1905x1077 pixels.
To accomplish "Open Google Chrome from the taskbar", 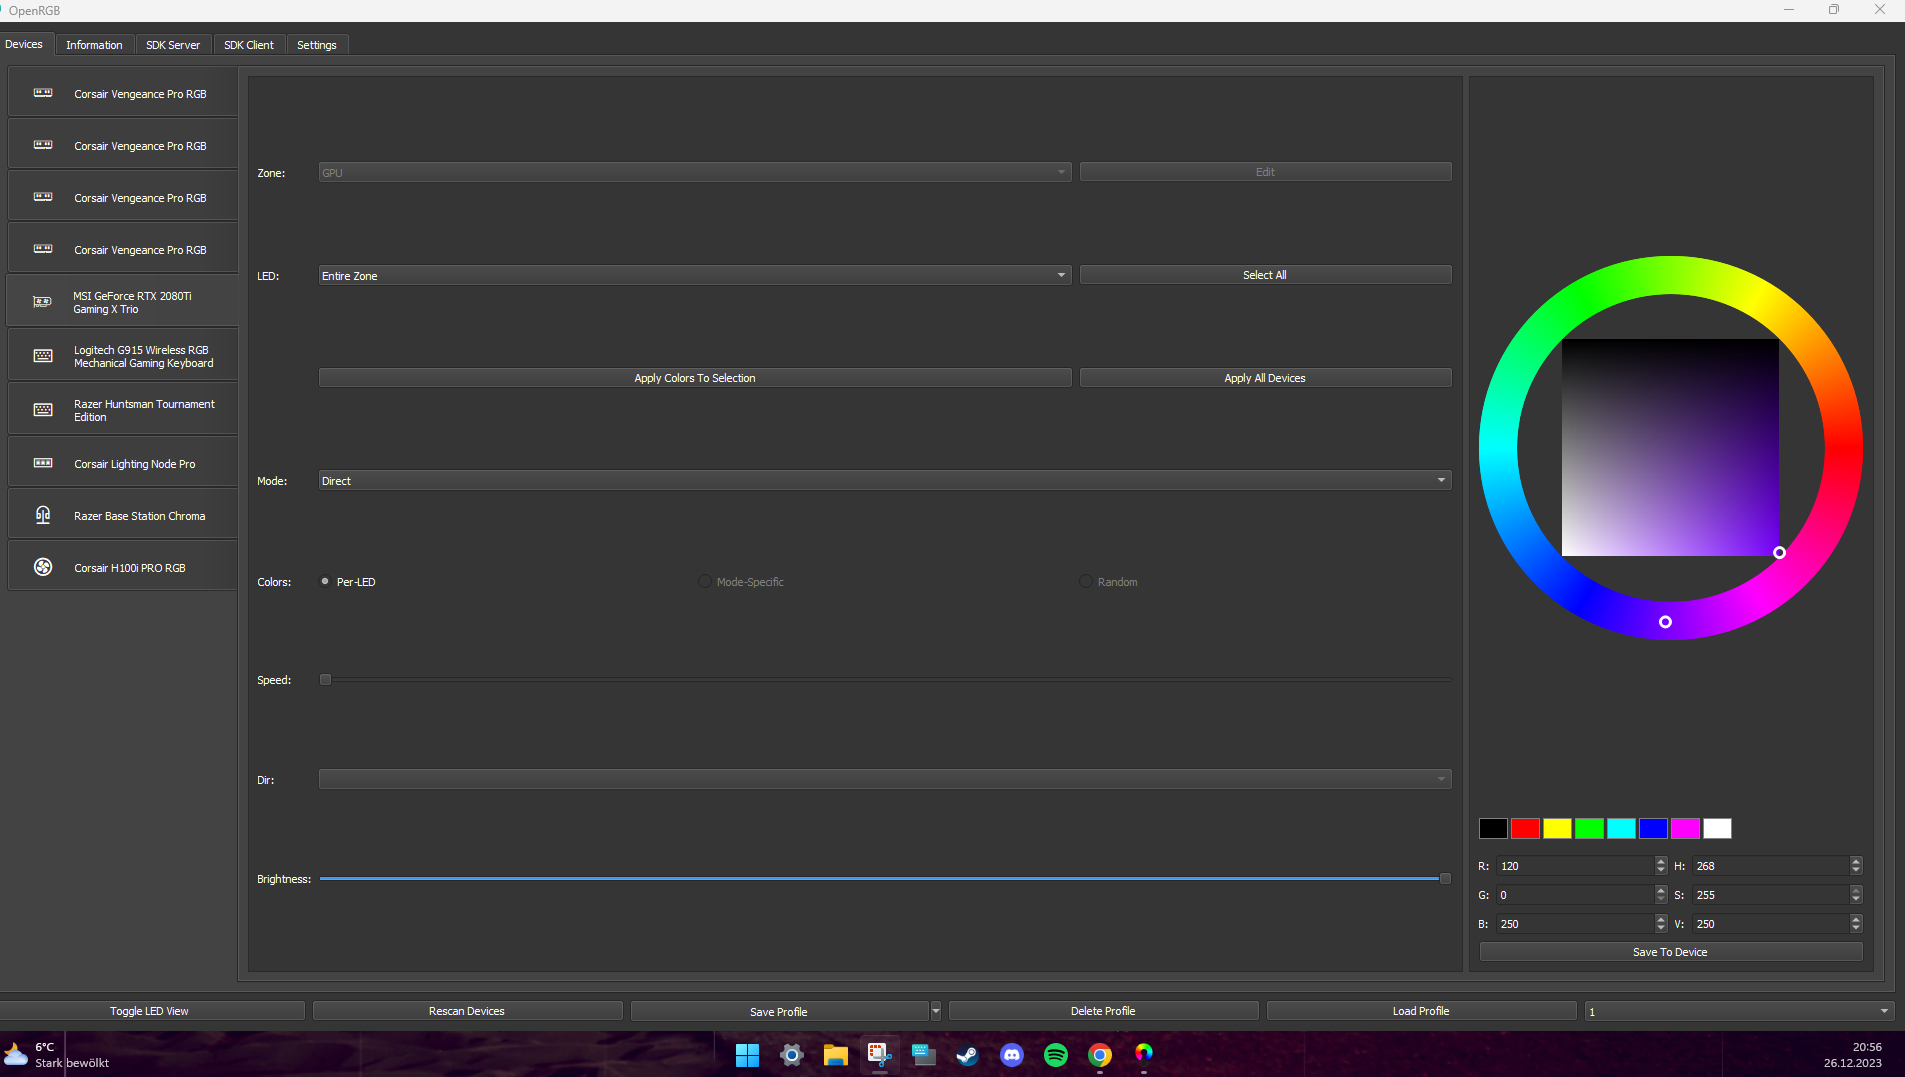I will pos(1099,1055).
